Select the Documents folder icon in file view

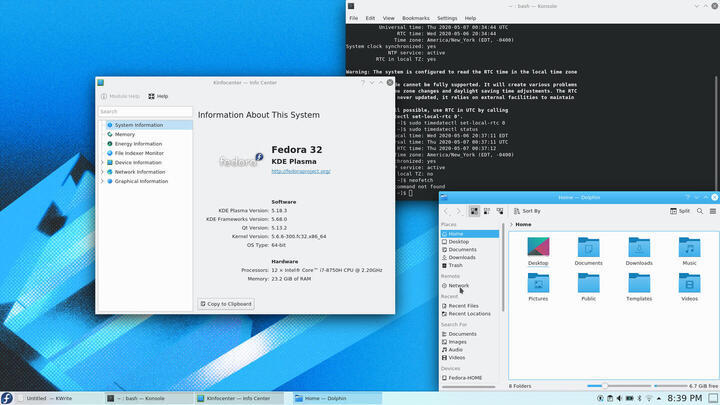point(589,247)
